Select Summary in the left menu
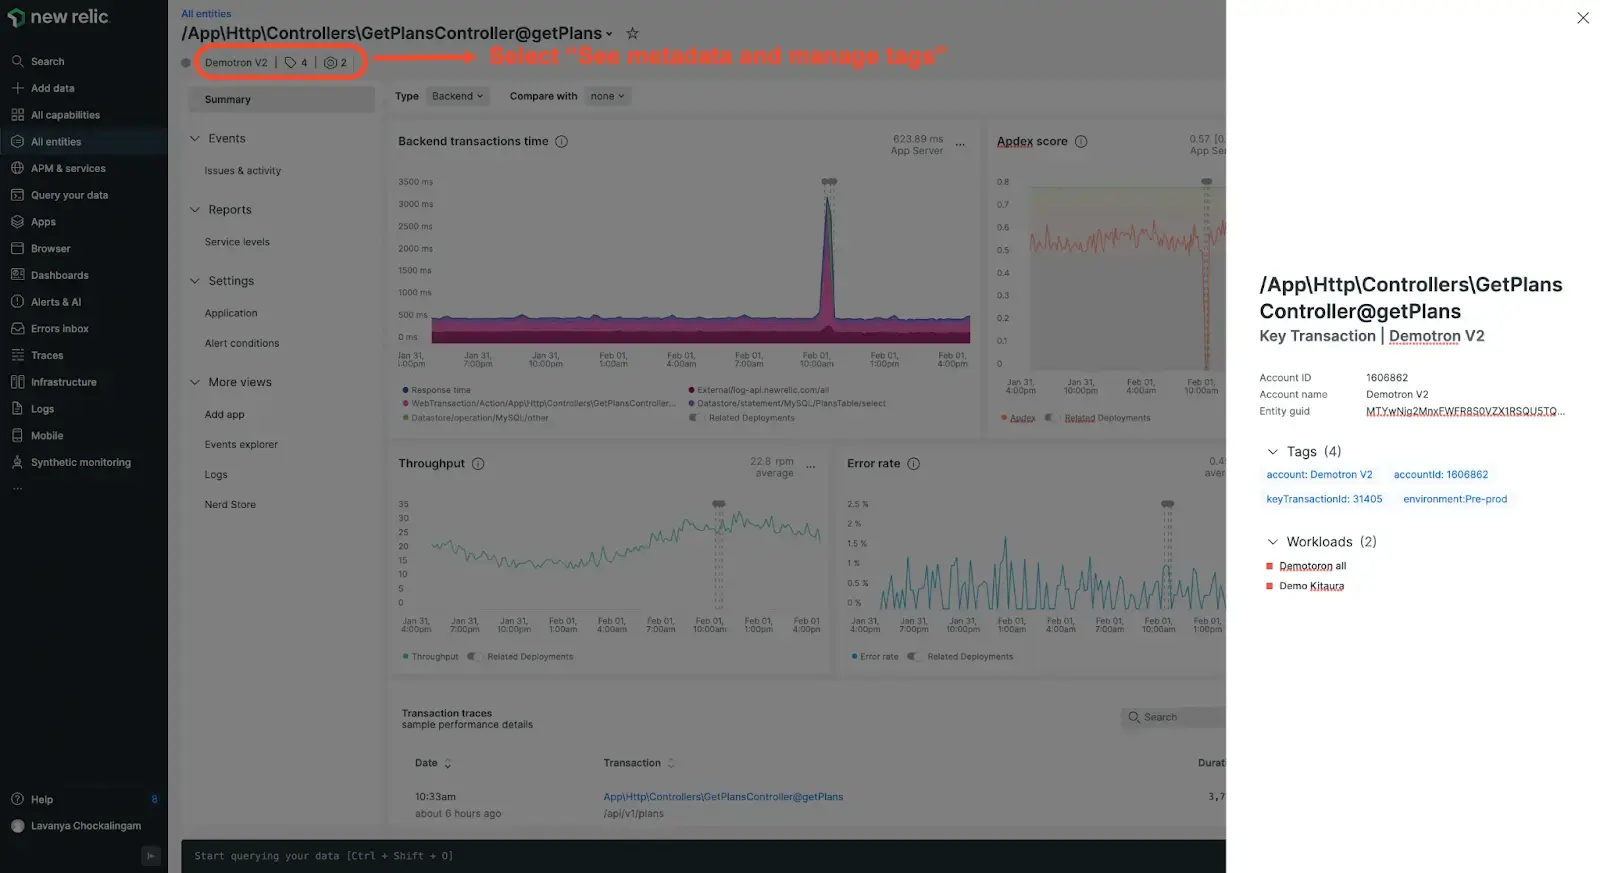The image size is (1600, 873). [x=228, y=100]
